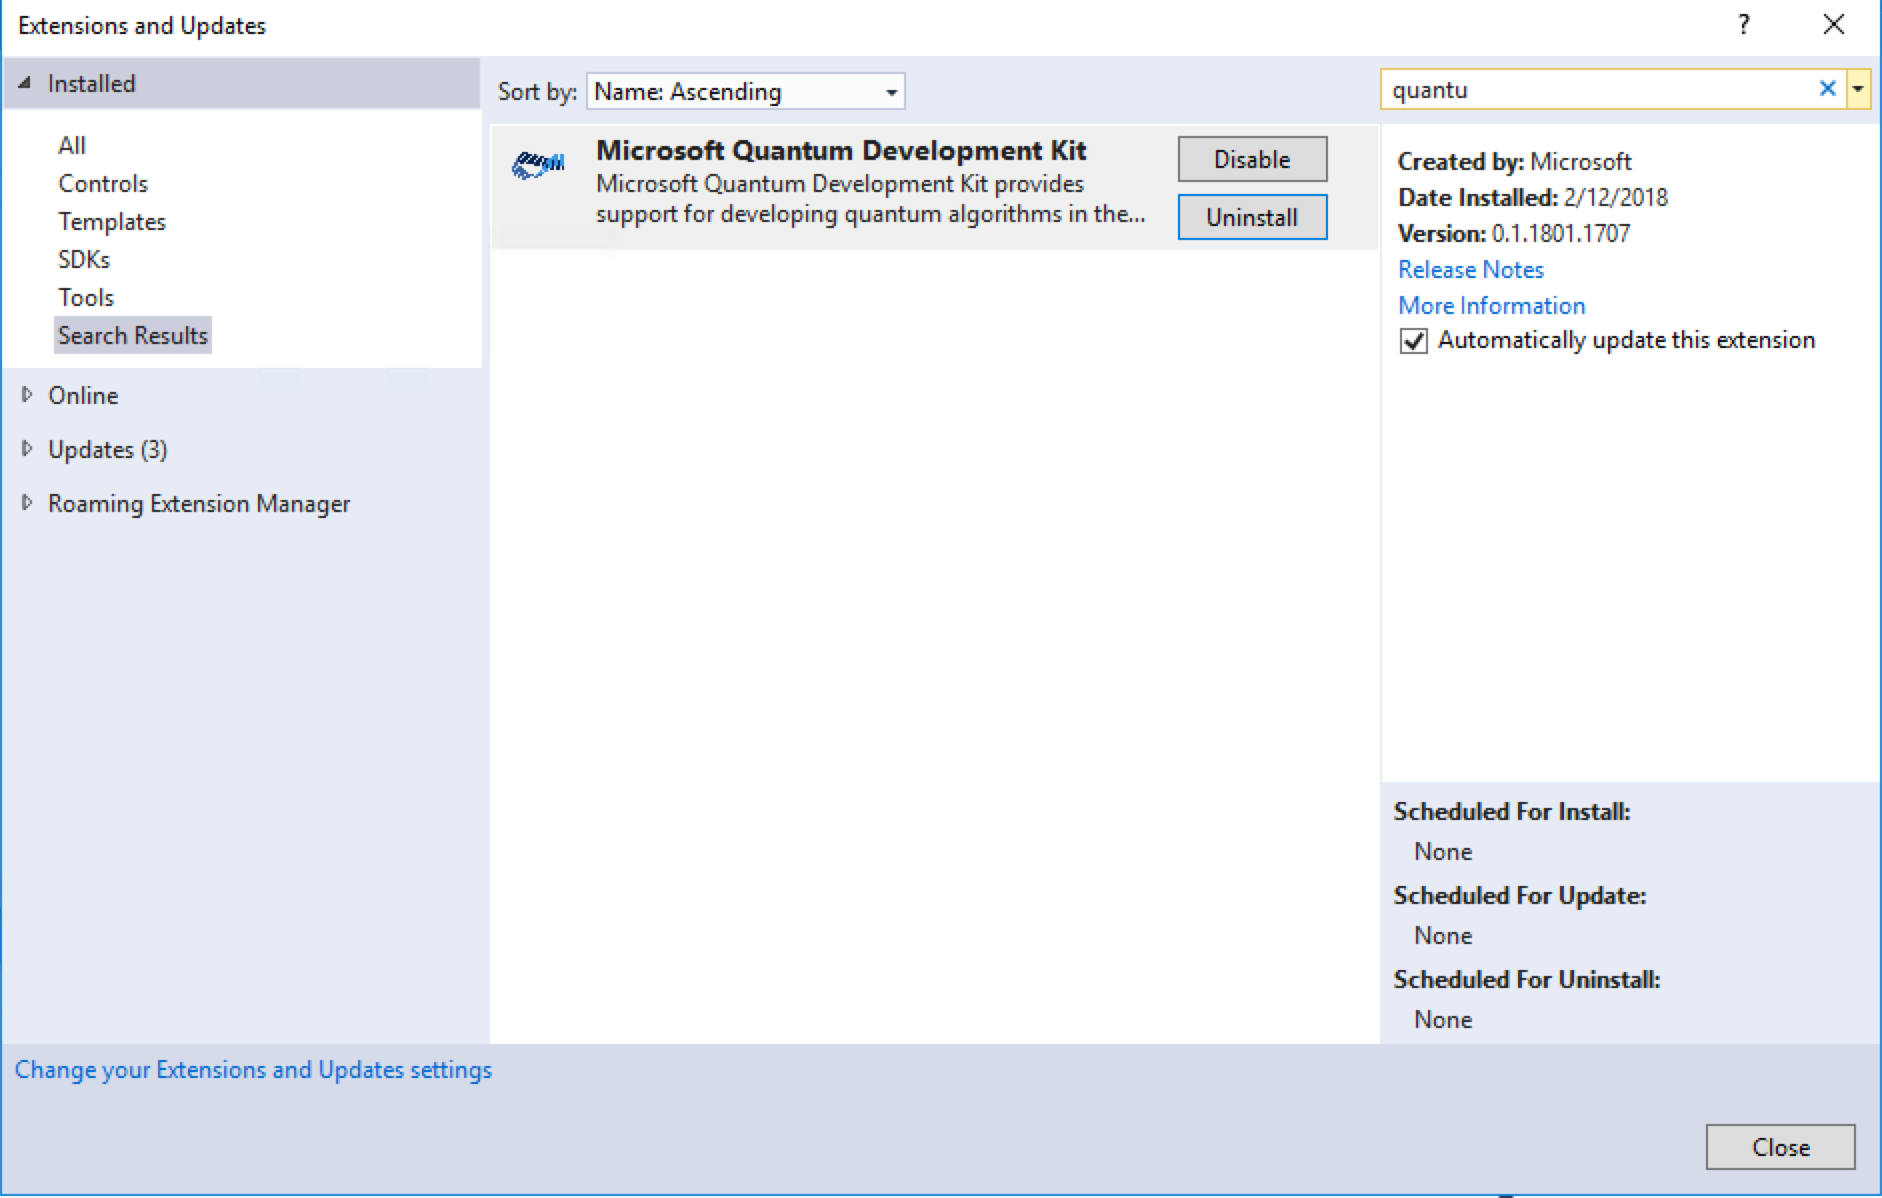This screenshot has height=1198, width=1882.
Task: Collapse the Installed section
Action: [24, 83]
